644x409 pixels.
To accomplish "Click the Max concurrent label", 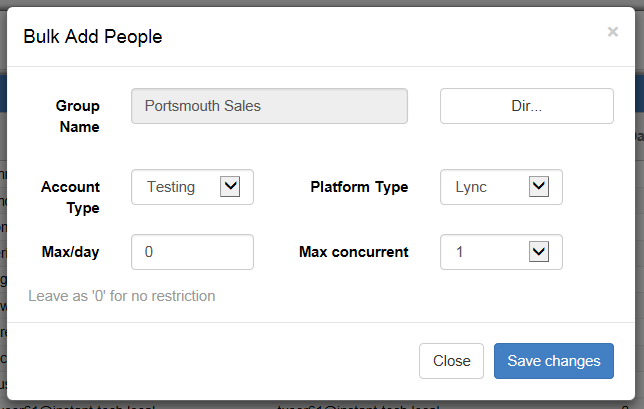I will point(354,252).
